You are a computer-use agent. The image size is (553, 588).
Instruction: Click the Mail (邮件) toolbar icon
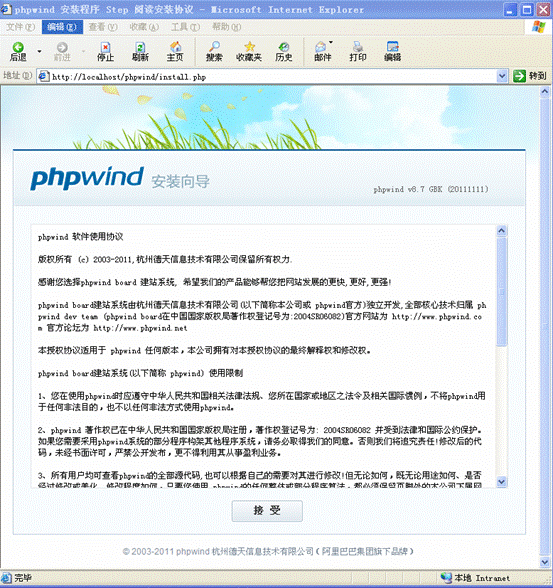point(322,51)
